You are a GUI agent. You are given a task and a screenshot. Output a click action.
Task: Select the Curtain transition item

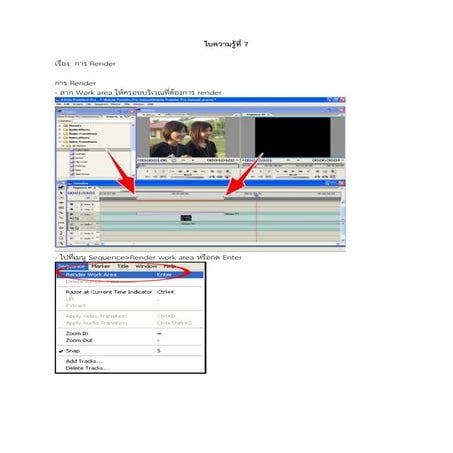tap(78, 154)
